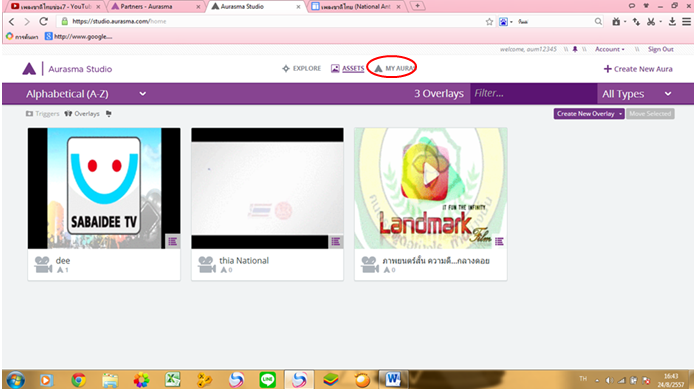Open the SABAIDEE TV overlay thumbnail
The image size is (694, 389).
(104, 188)
